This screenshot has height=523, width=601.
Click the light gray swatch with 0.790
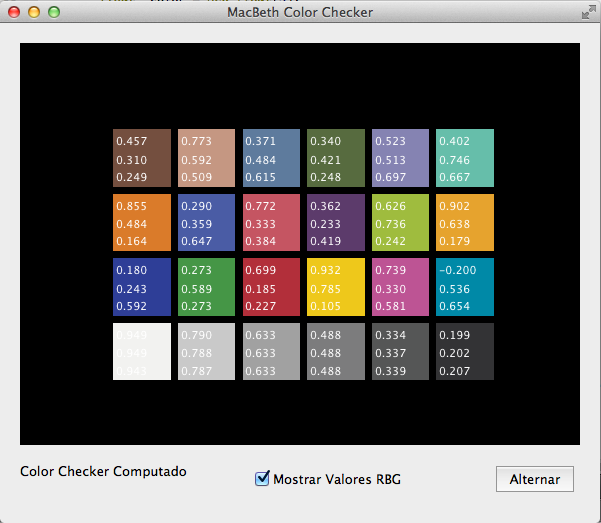[206, 351]
